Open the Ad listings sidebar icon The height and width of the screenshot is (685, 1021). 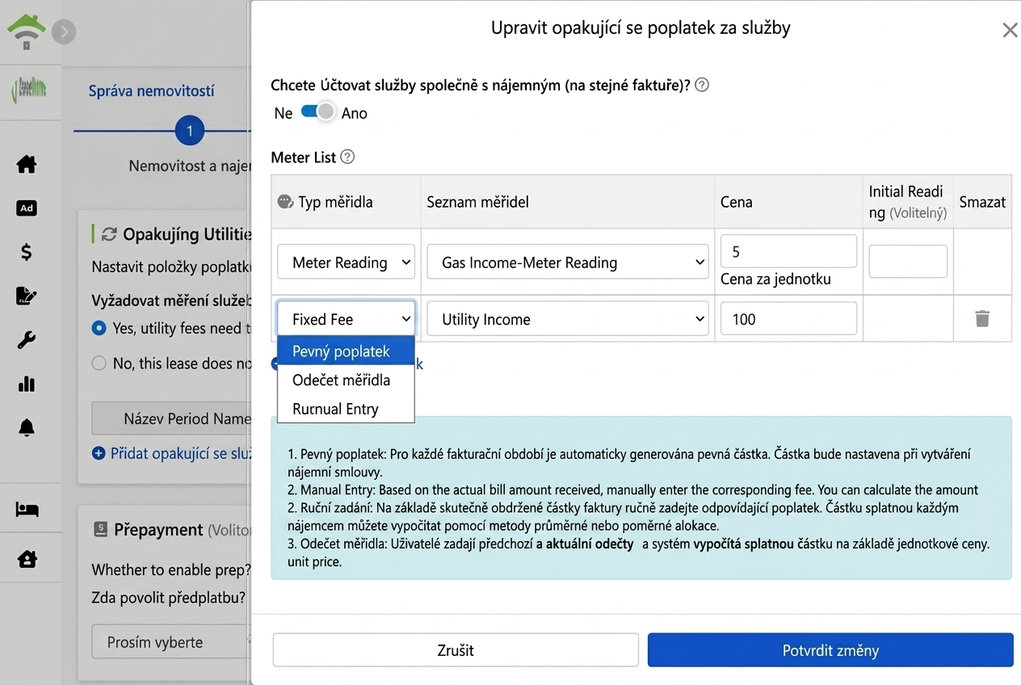click(27, 208)
